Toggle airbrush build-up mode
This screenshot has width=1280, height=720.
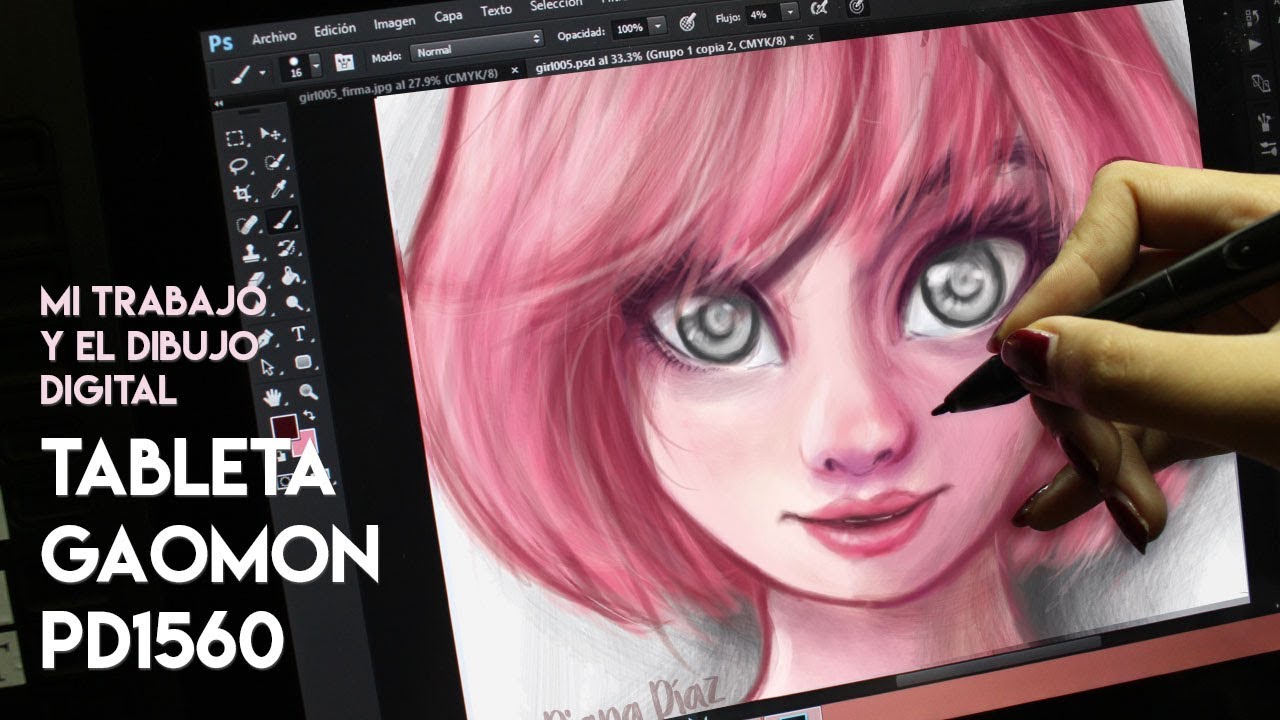(820, 10)
